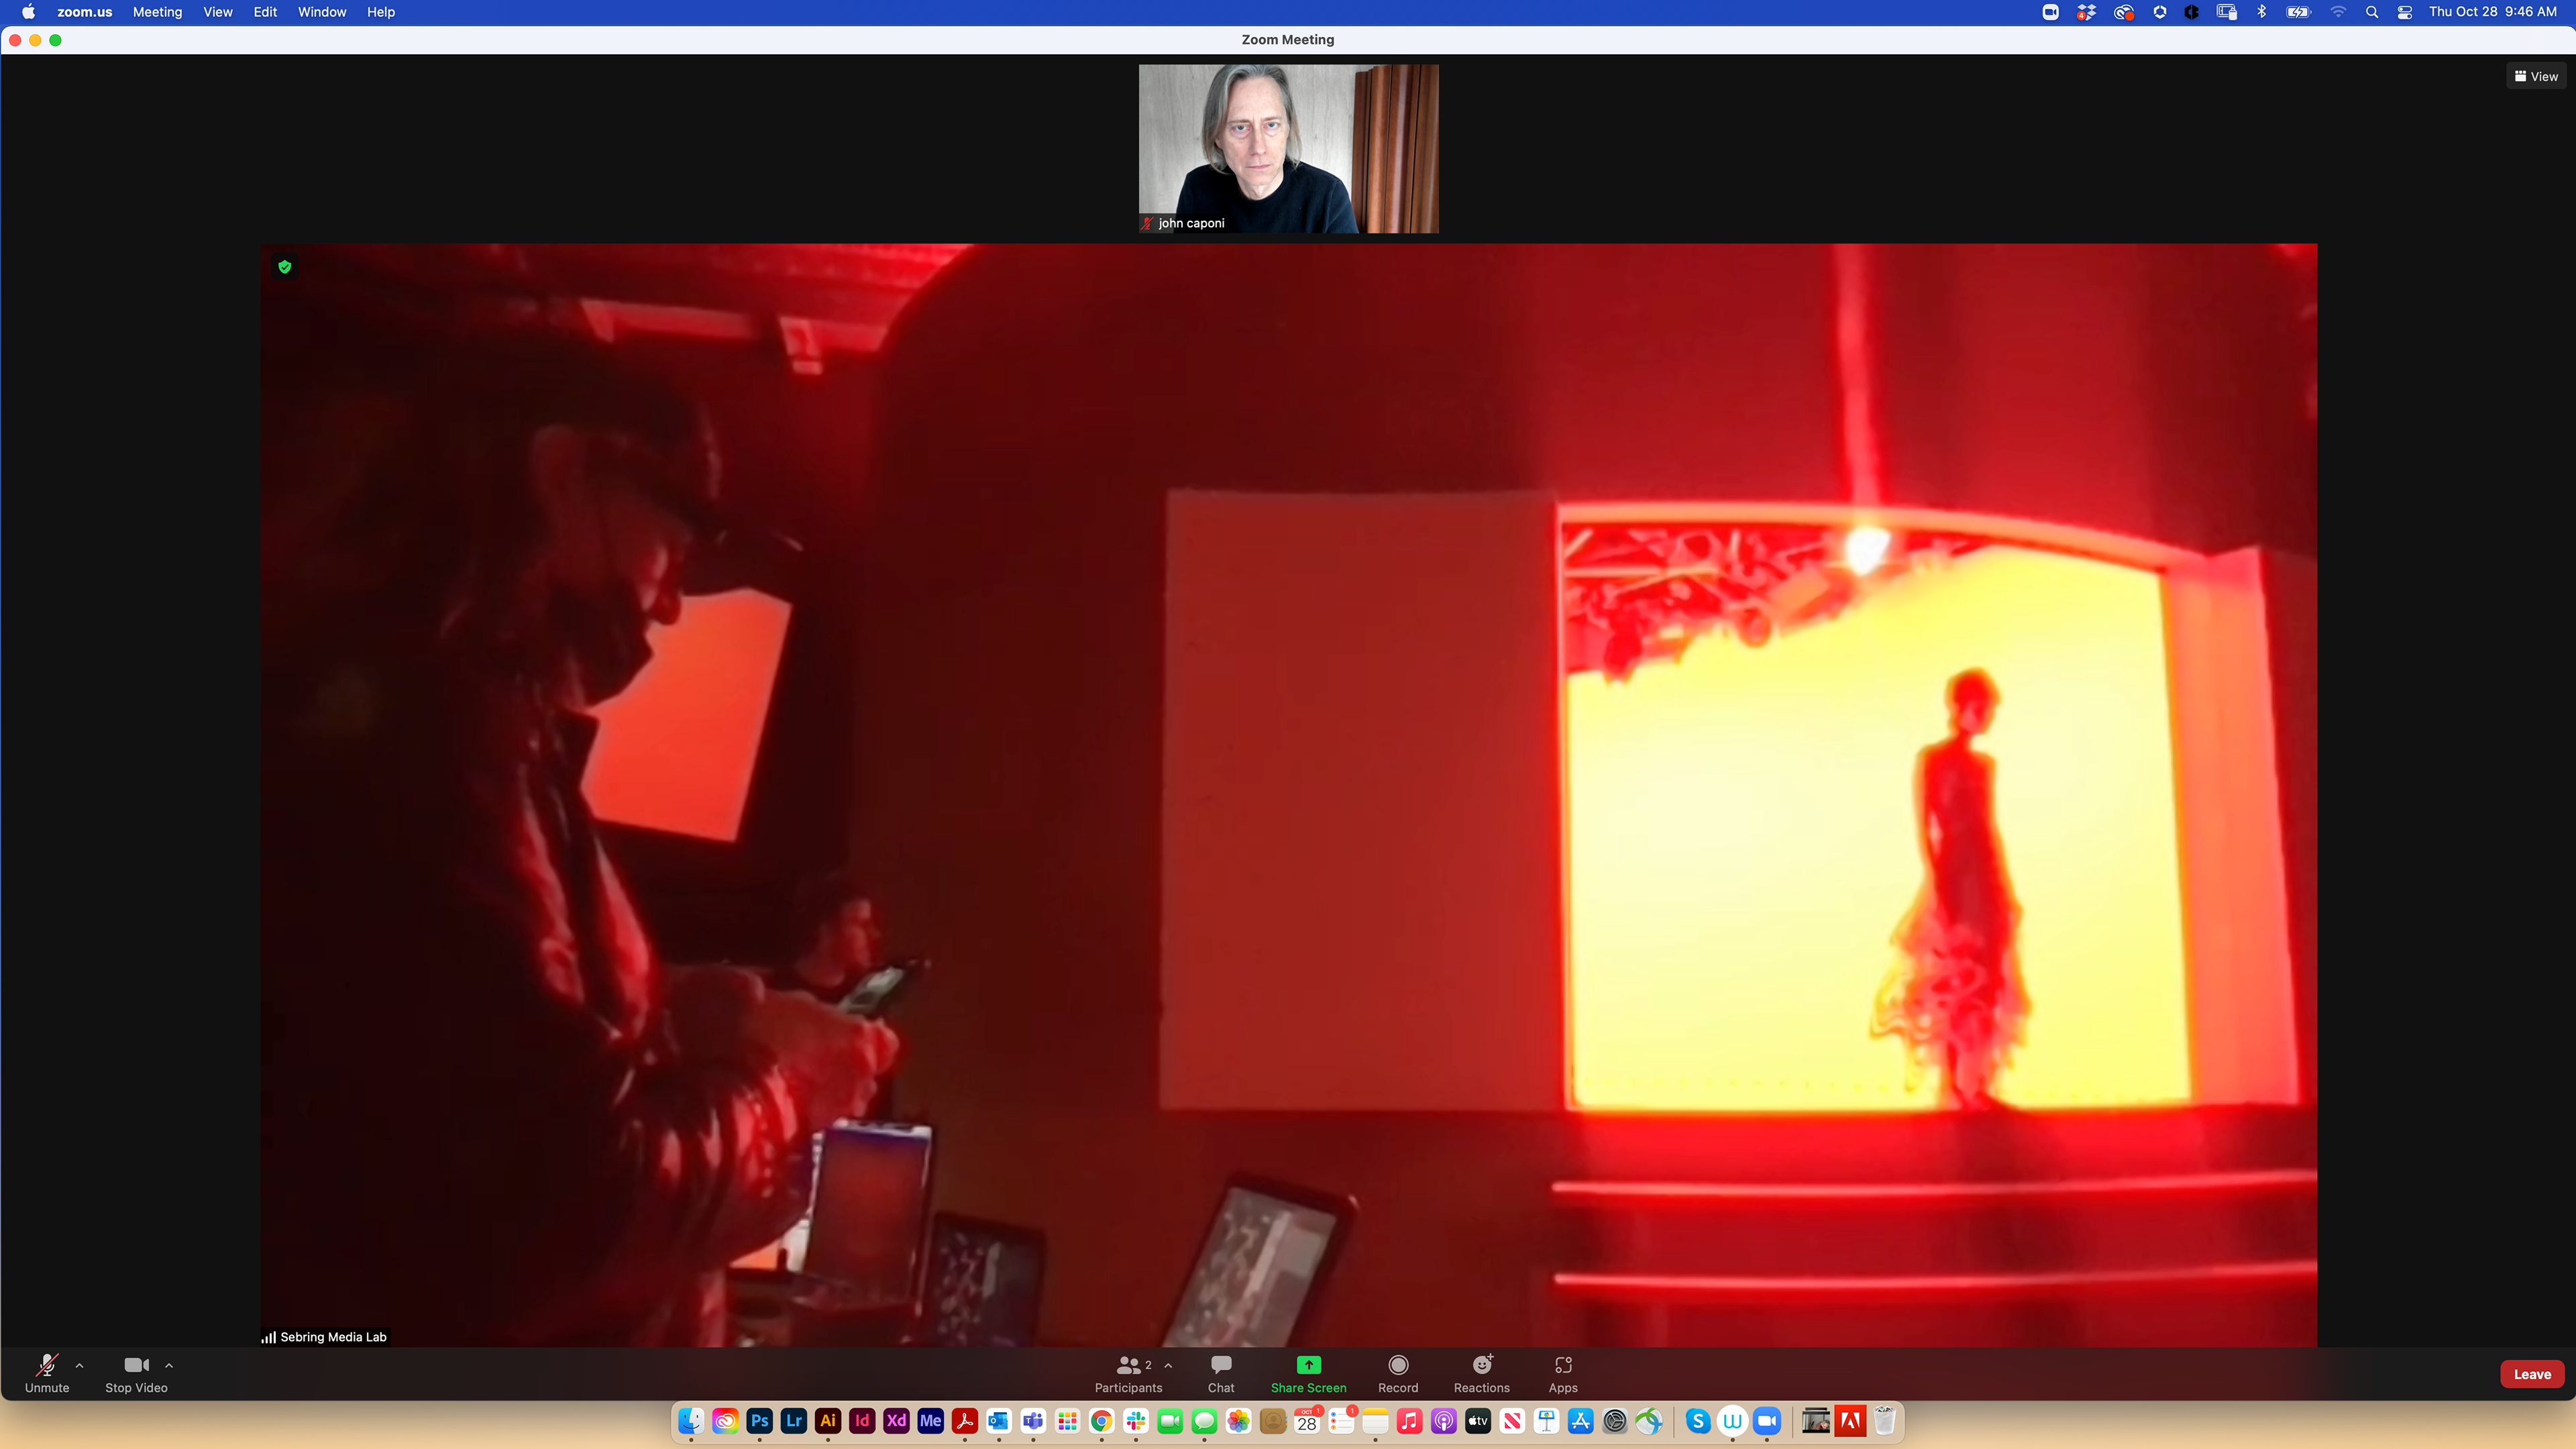Open Microsoft Teams from the Dock
Viewport: 2576px width, 1449px height.
tap(1033, 1420)
